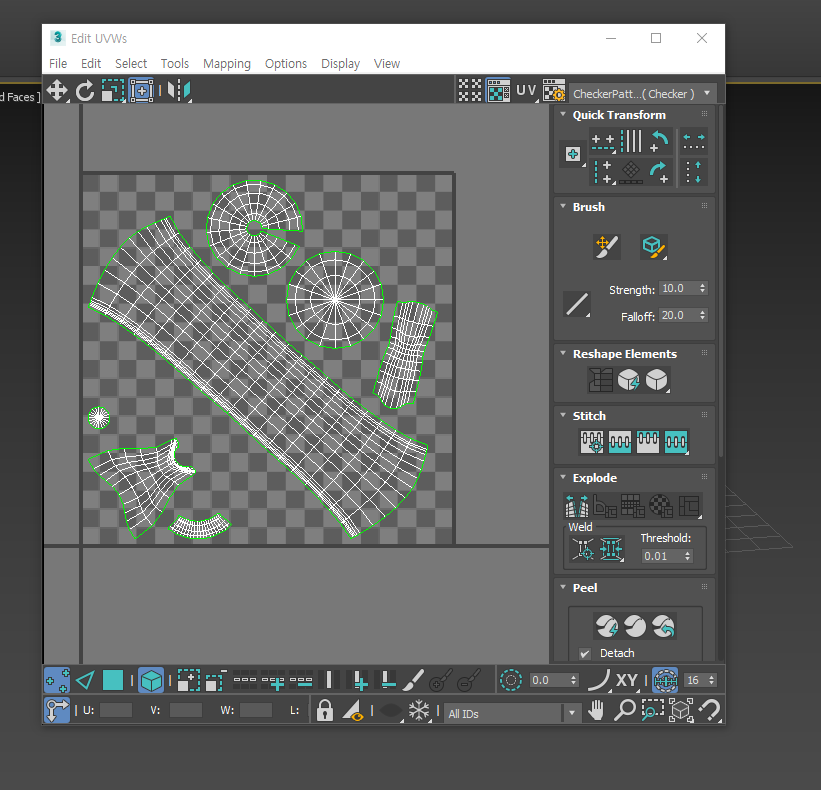This screenshot has height=790, width=821.
Task: Click the Mirror Horizontally tool
Action: tap(178, 91)
